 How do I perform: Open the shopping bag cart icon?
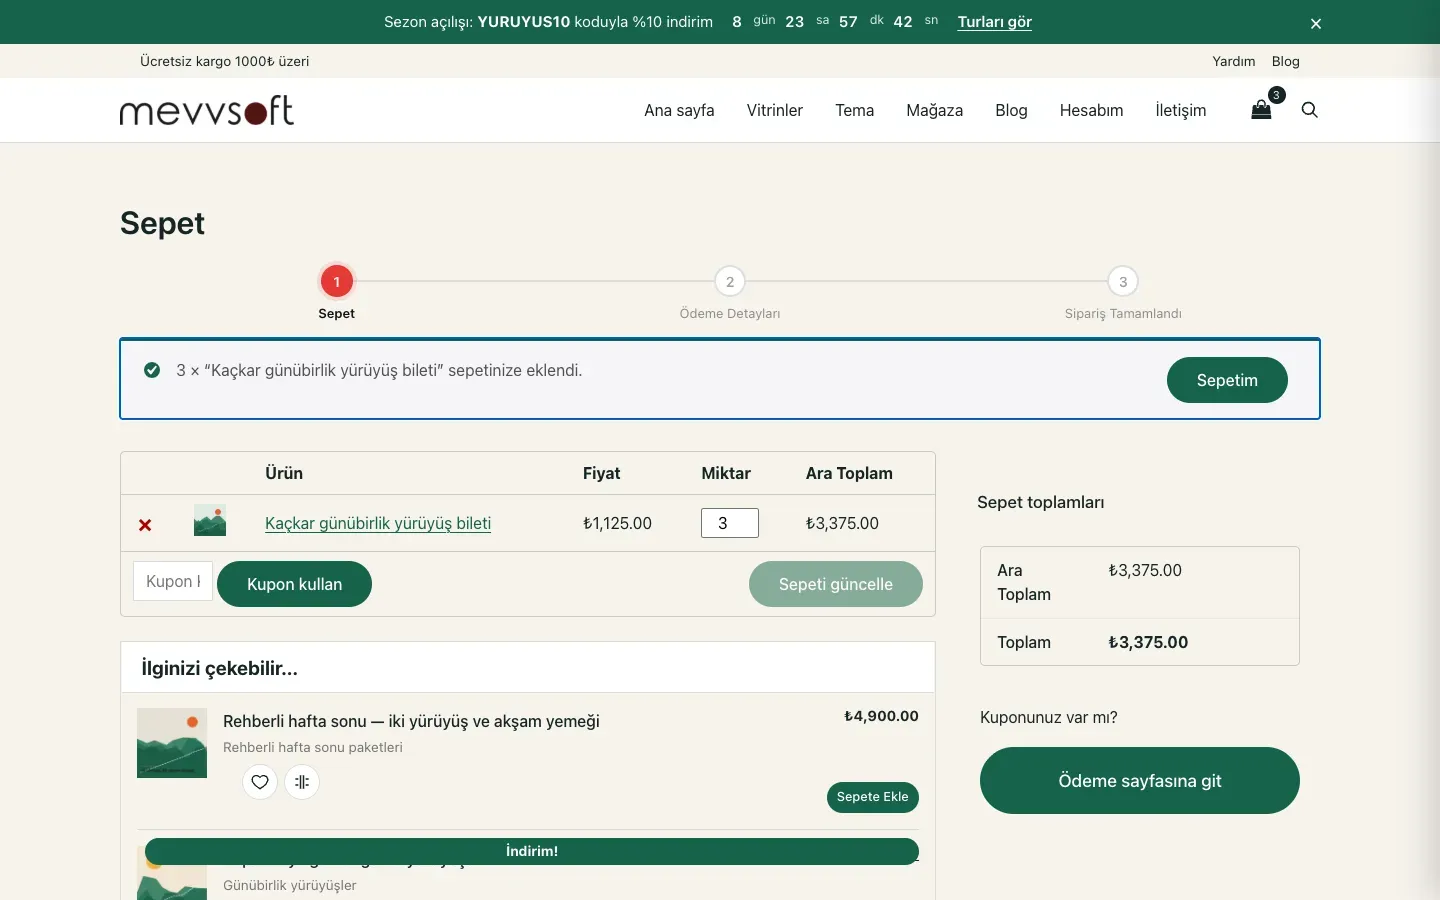(x=1262, y=109)
